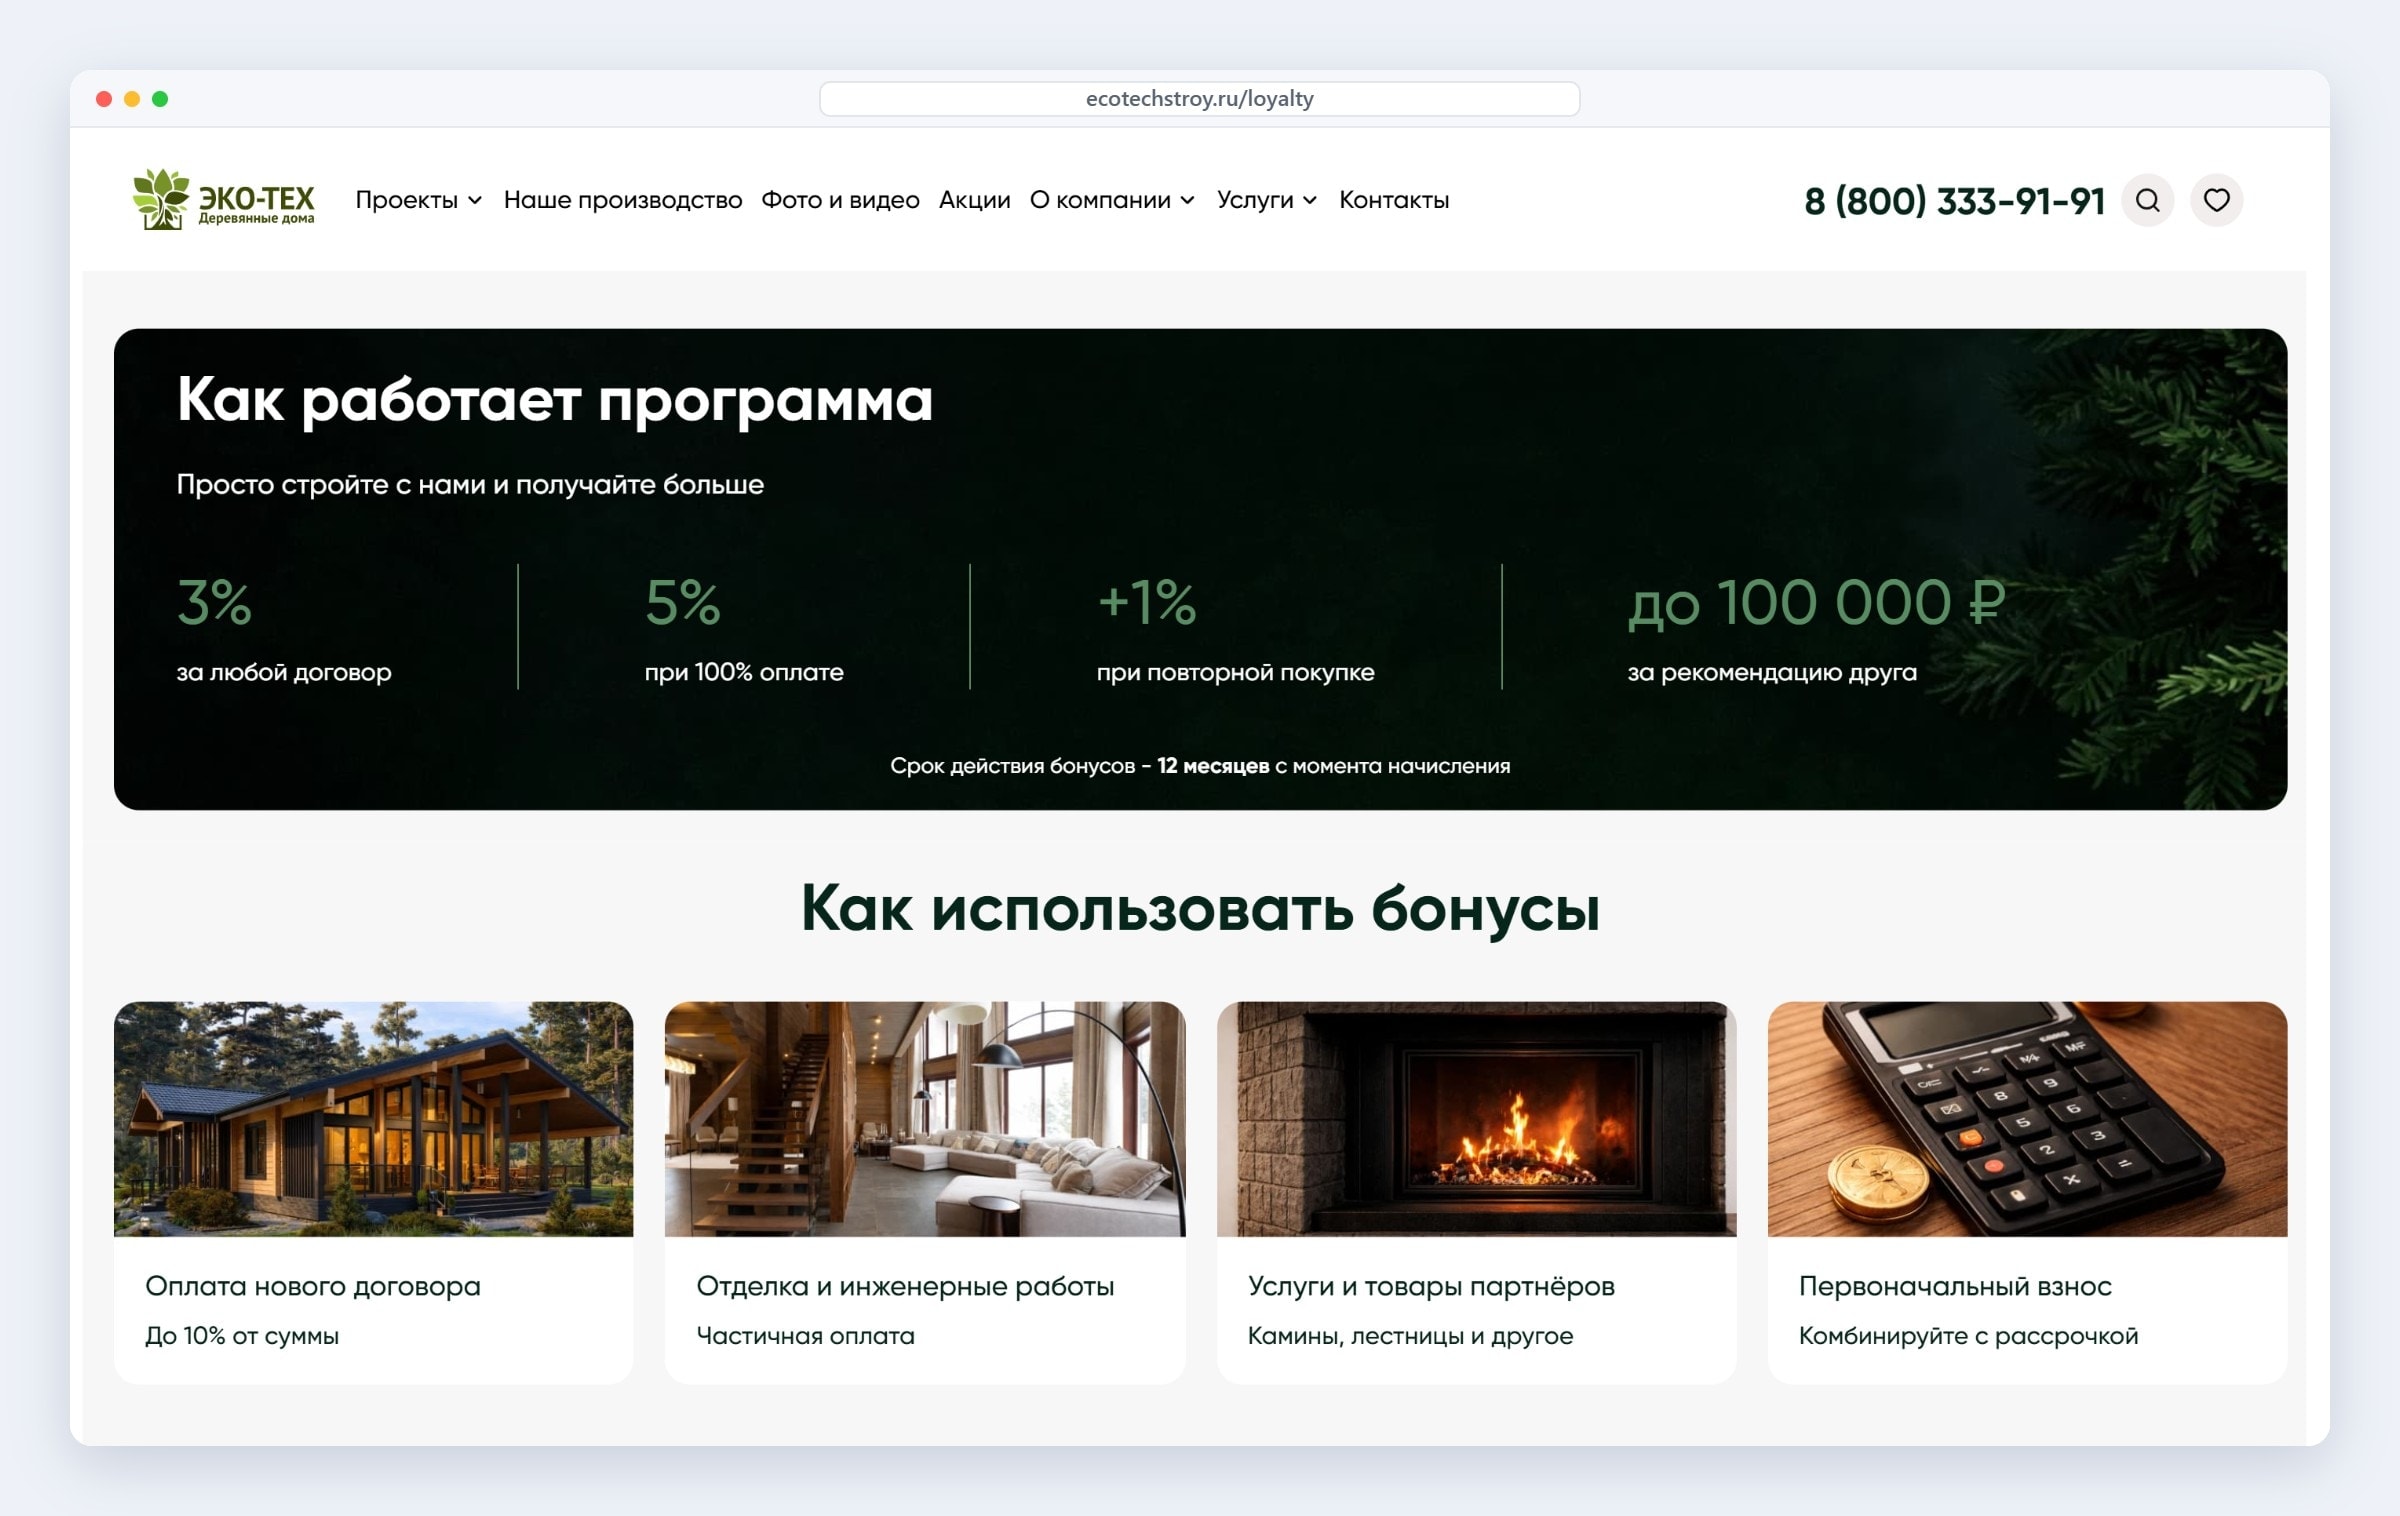
Task: Expand the Услуги dropdown menu
Action: tap(1266, 200)
